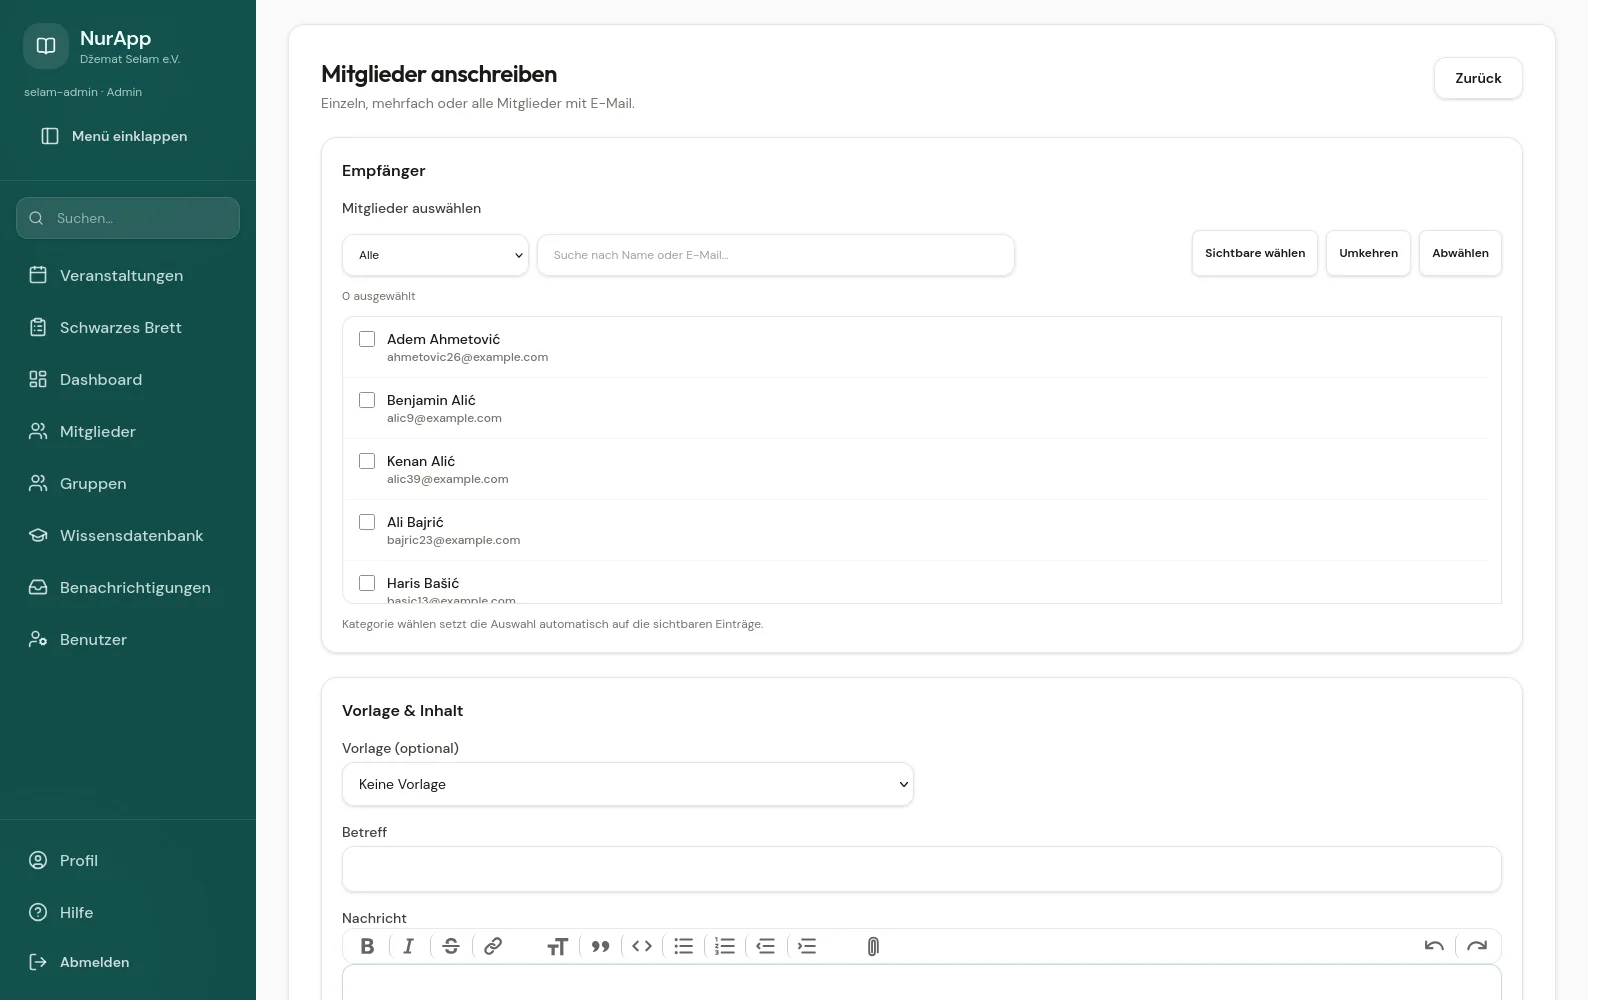Focus the sidebar Suchen field

pos(128,218)
